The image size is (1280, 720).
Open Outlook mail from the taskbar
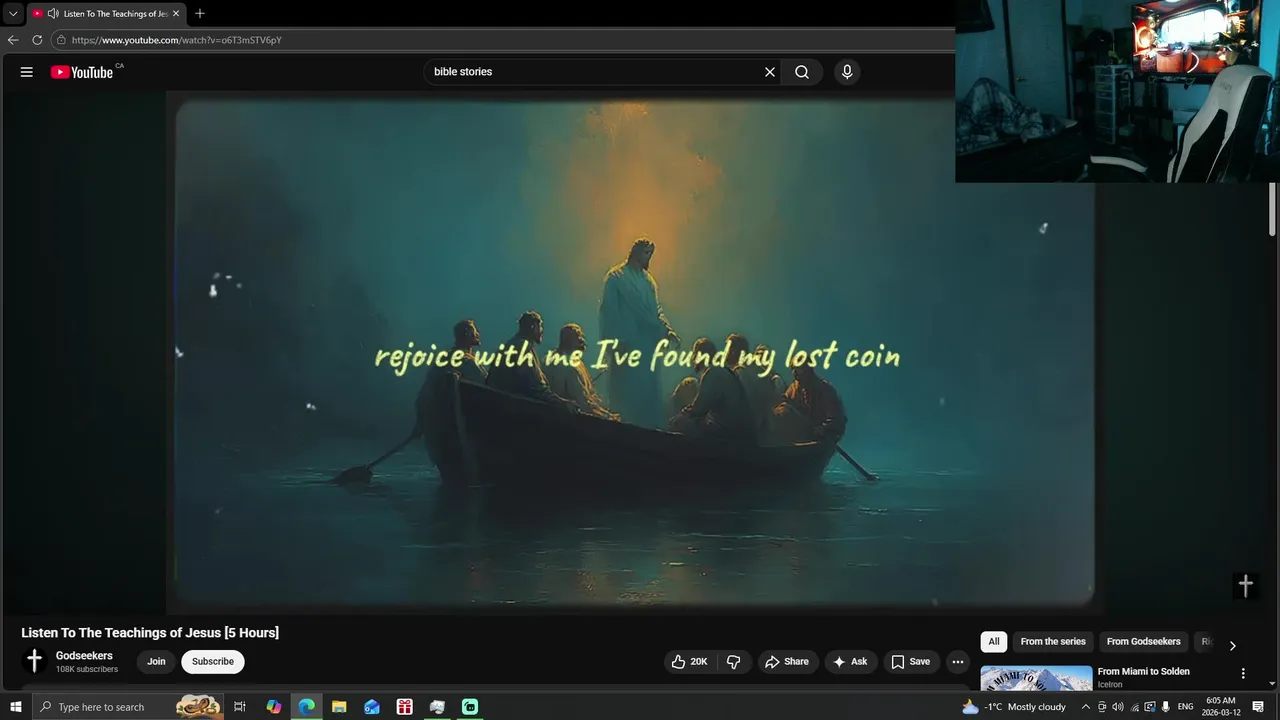point(372,707)
